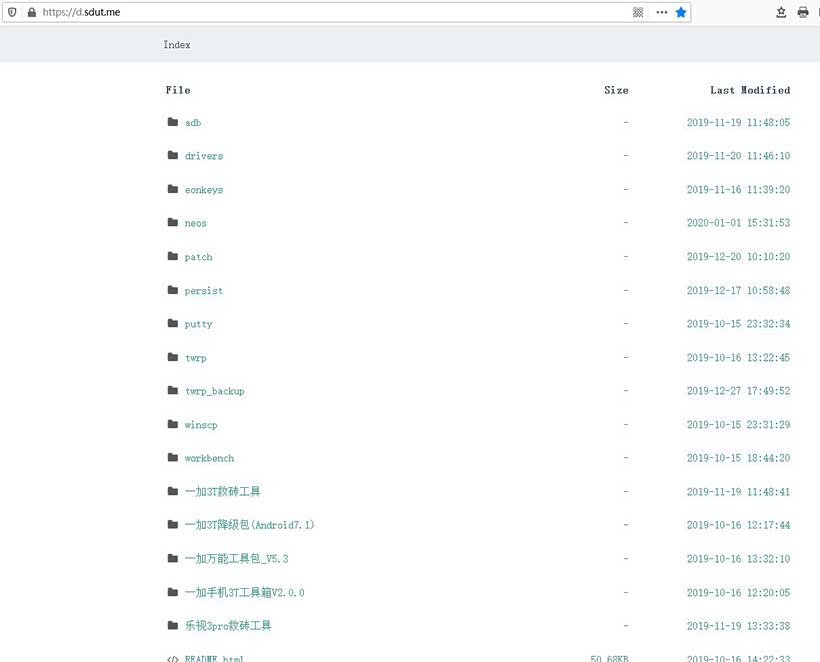
Task: Click the print icon in toolbar
Action: tap(802, 12)
